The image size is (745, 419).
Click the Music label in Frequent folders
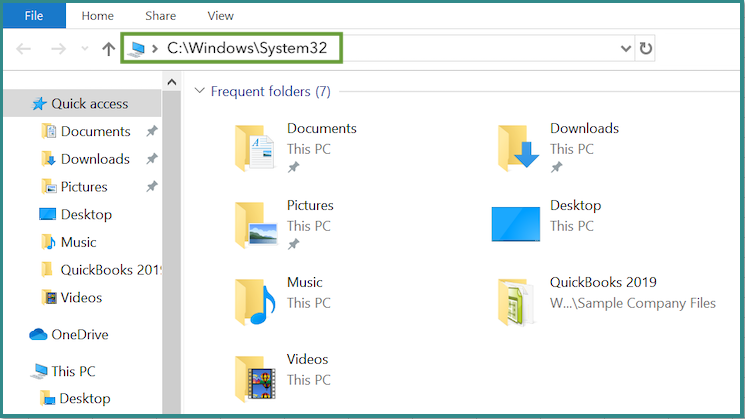tap(305, 282)
